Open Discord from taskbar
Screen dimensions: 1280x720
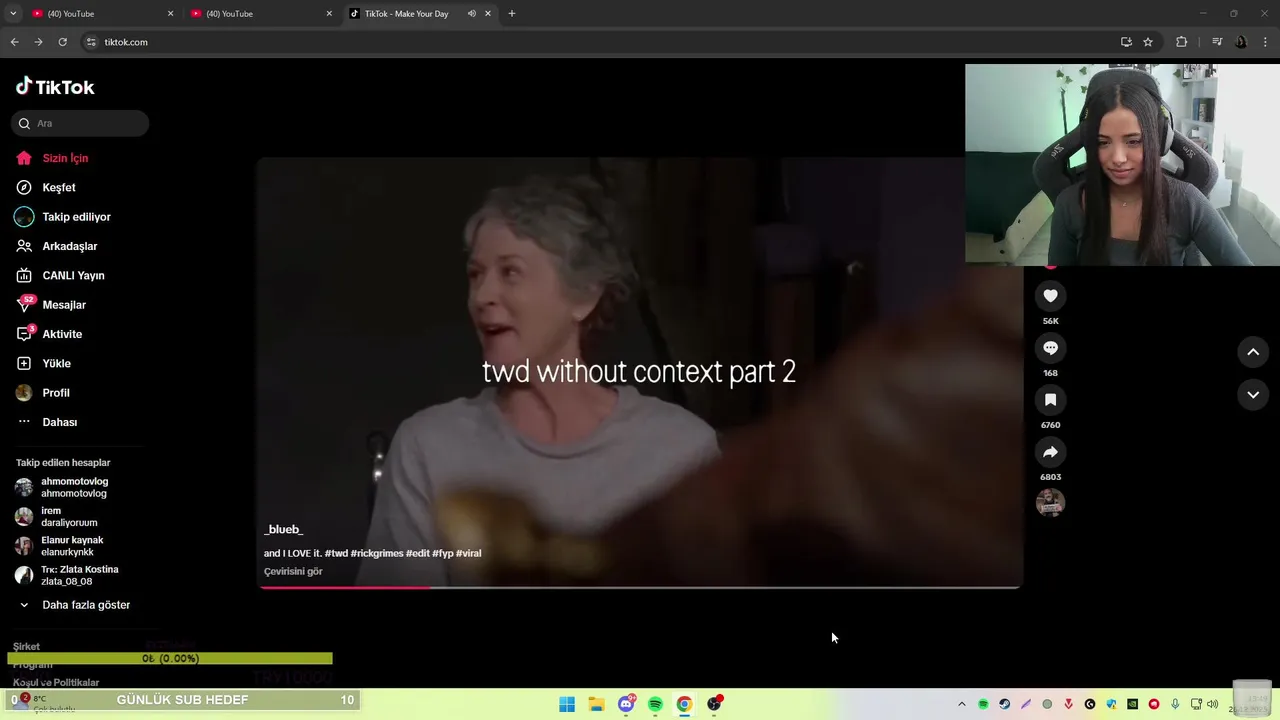[626, 704]
